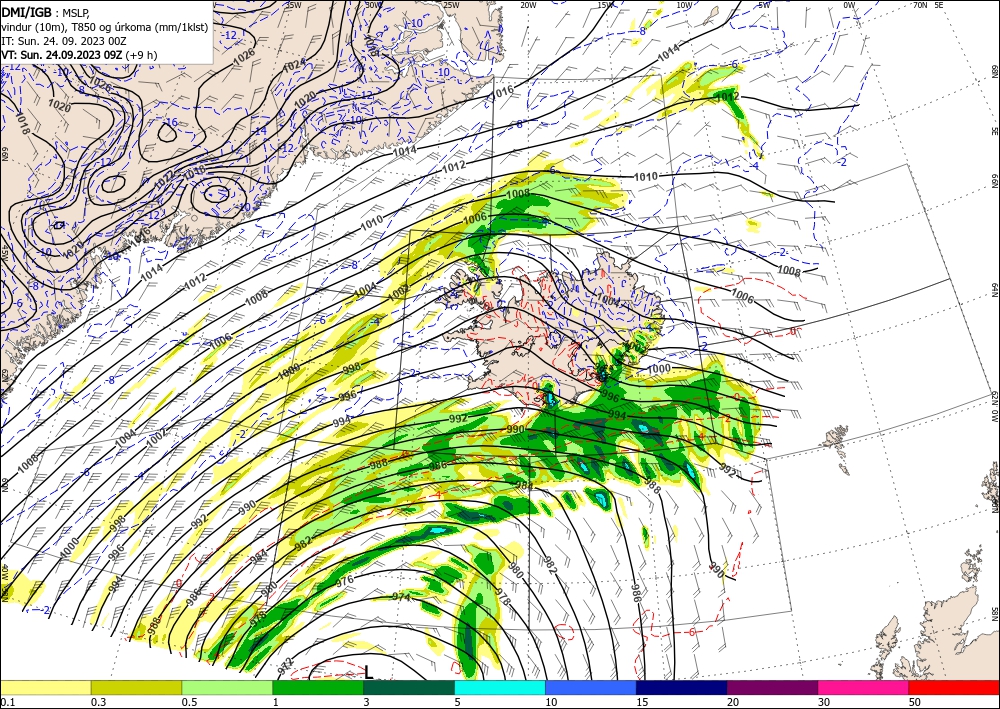Select the dark green 3–5 legend swatch
This screenshot has height=709, width=1000.
tap(409, 687)
